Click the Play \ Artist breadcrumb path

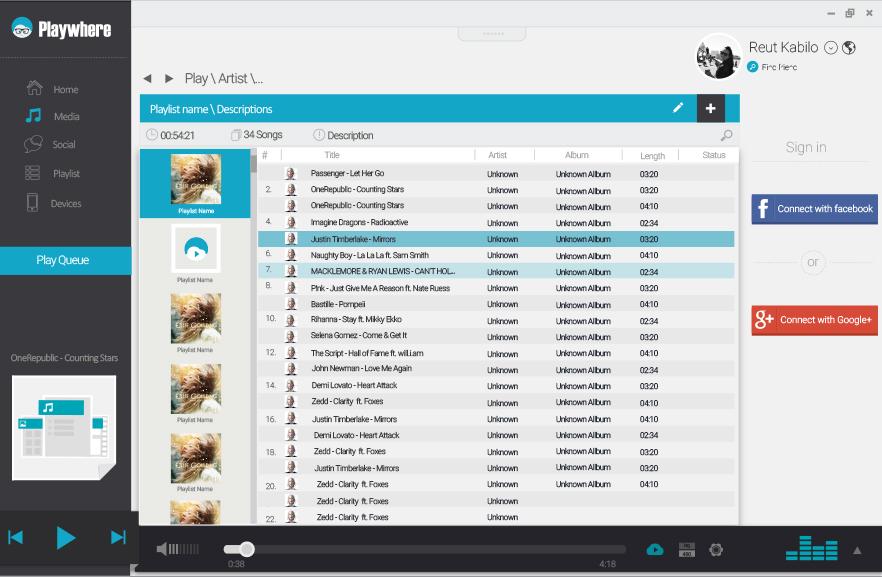[224, 78]
